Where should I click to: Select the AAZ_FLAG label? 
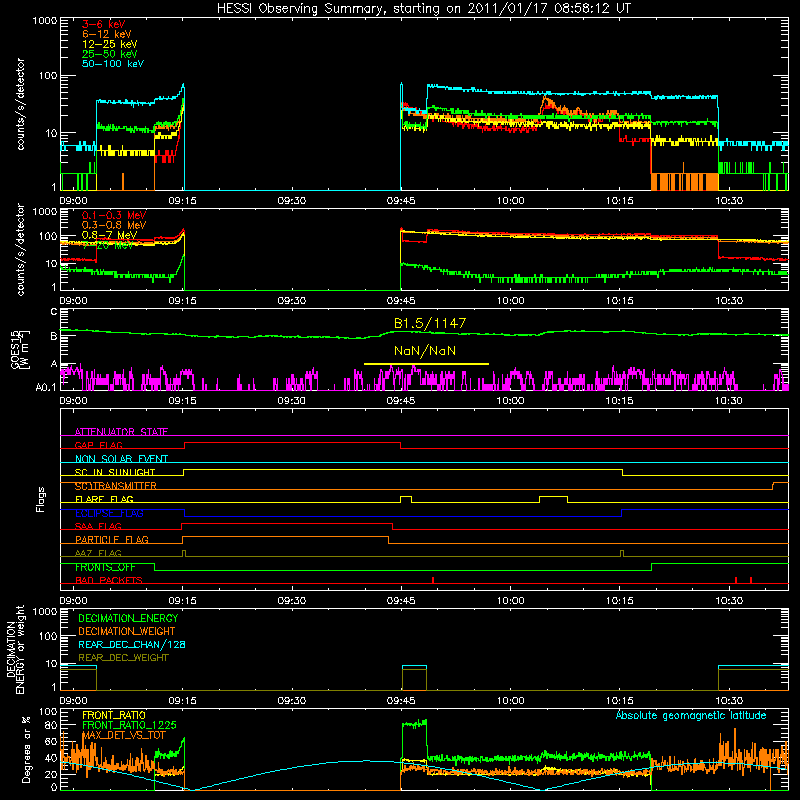click(x=98, y=553)
